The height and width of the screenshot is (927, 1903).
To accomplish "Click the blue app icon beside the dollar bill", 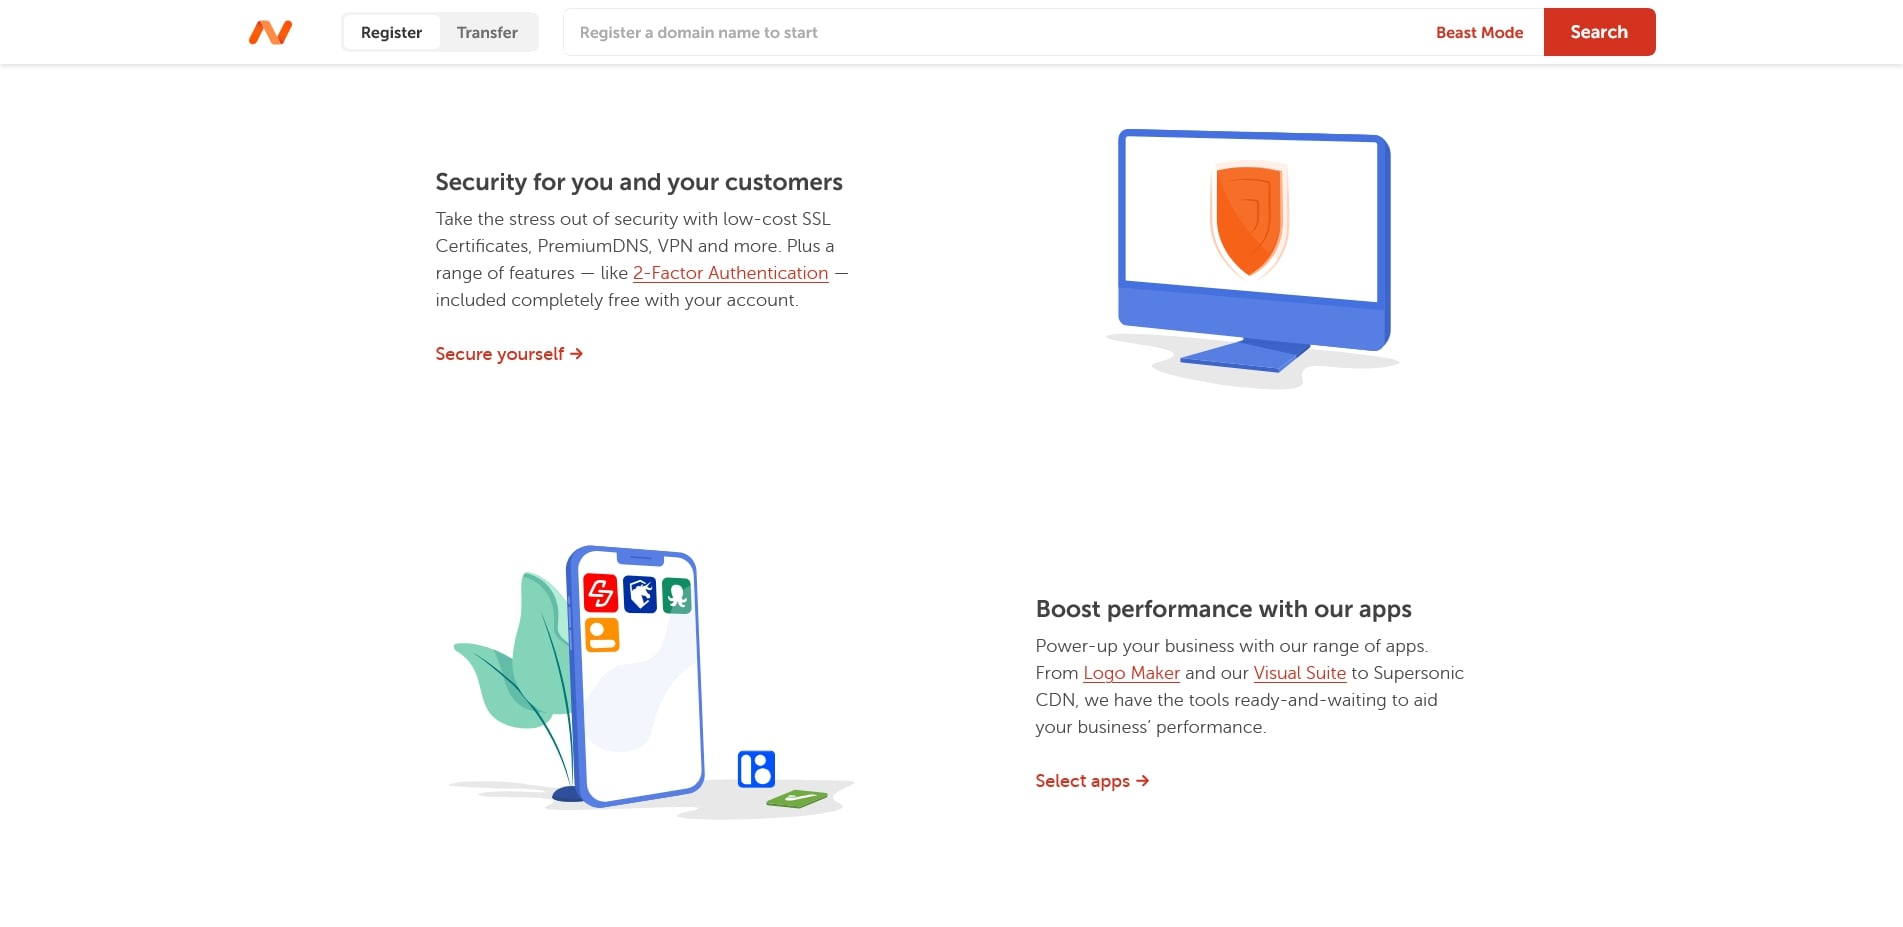I will [757, 768].
